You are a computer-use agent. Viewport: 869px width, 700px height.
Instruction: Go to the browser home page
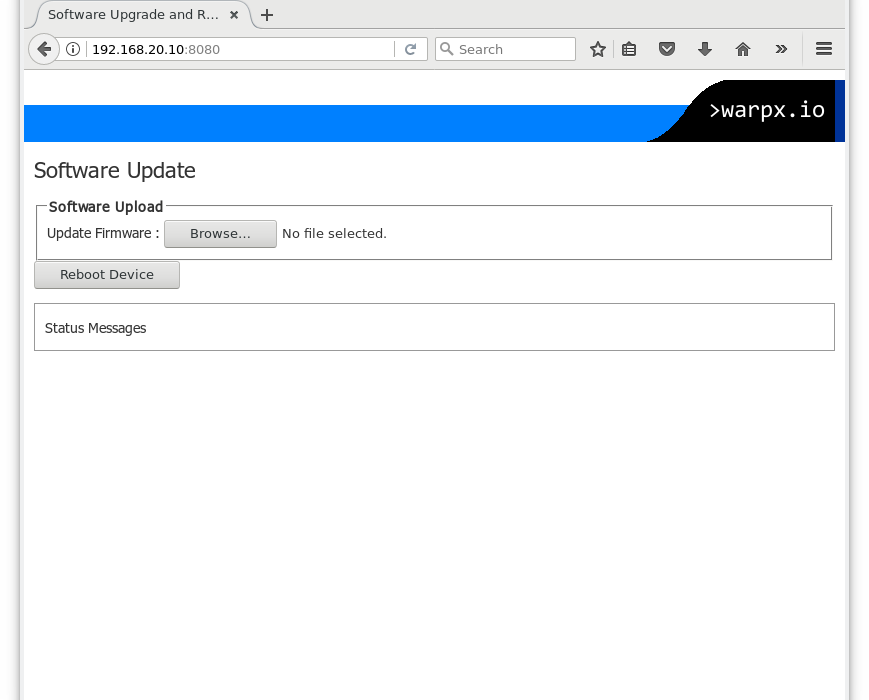(742, 49)
